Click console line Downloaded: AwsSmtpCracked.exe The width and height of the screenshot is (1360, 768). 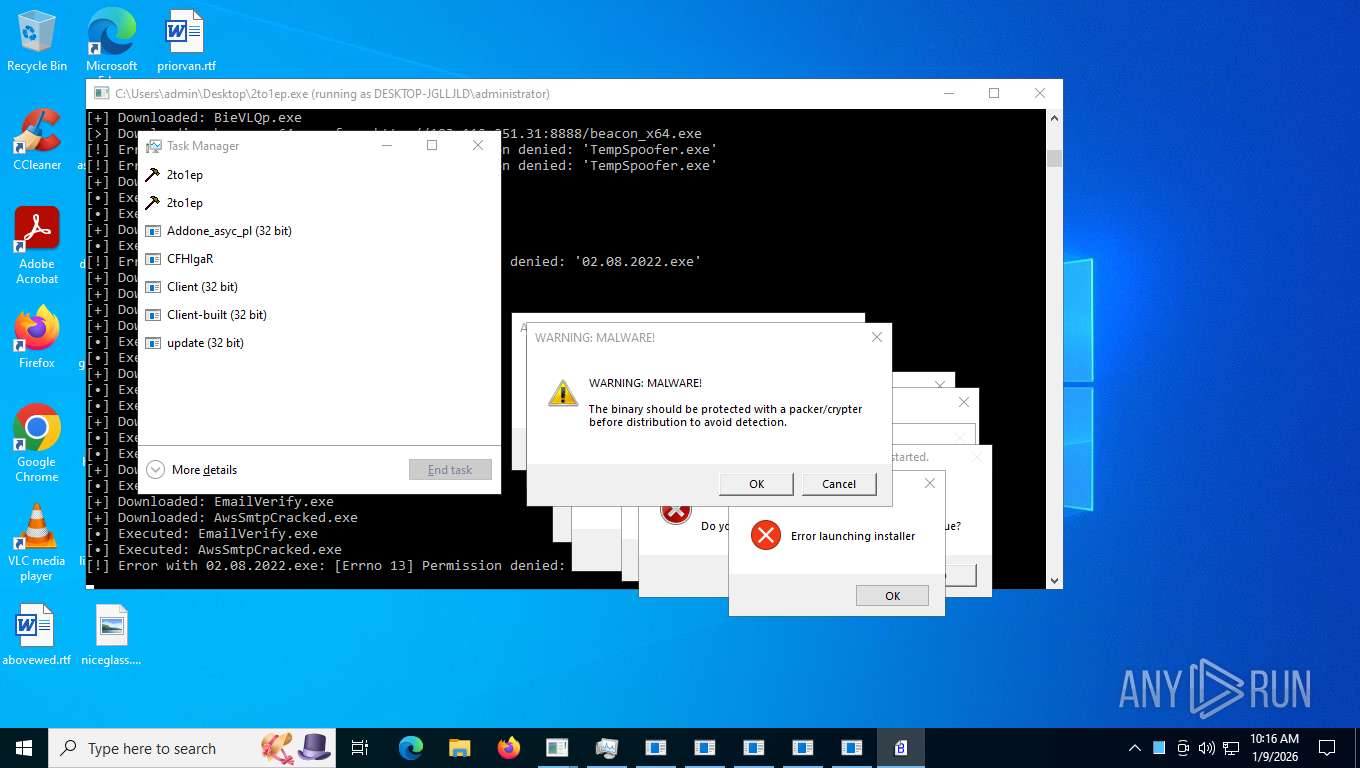pos(223,518)
